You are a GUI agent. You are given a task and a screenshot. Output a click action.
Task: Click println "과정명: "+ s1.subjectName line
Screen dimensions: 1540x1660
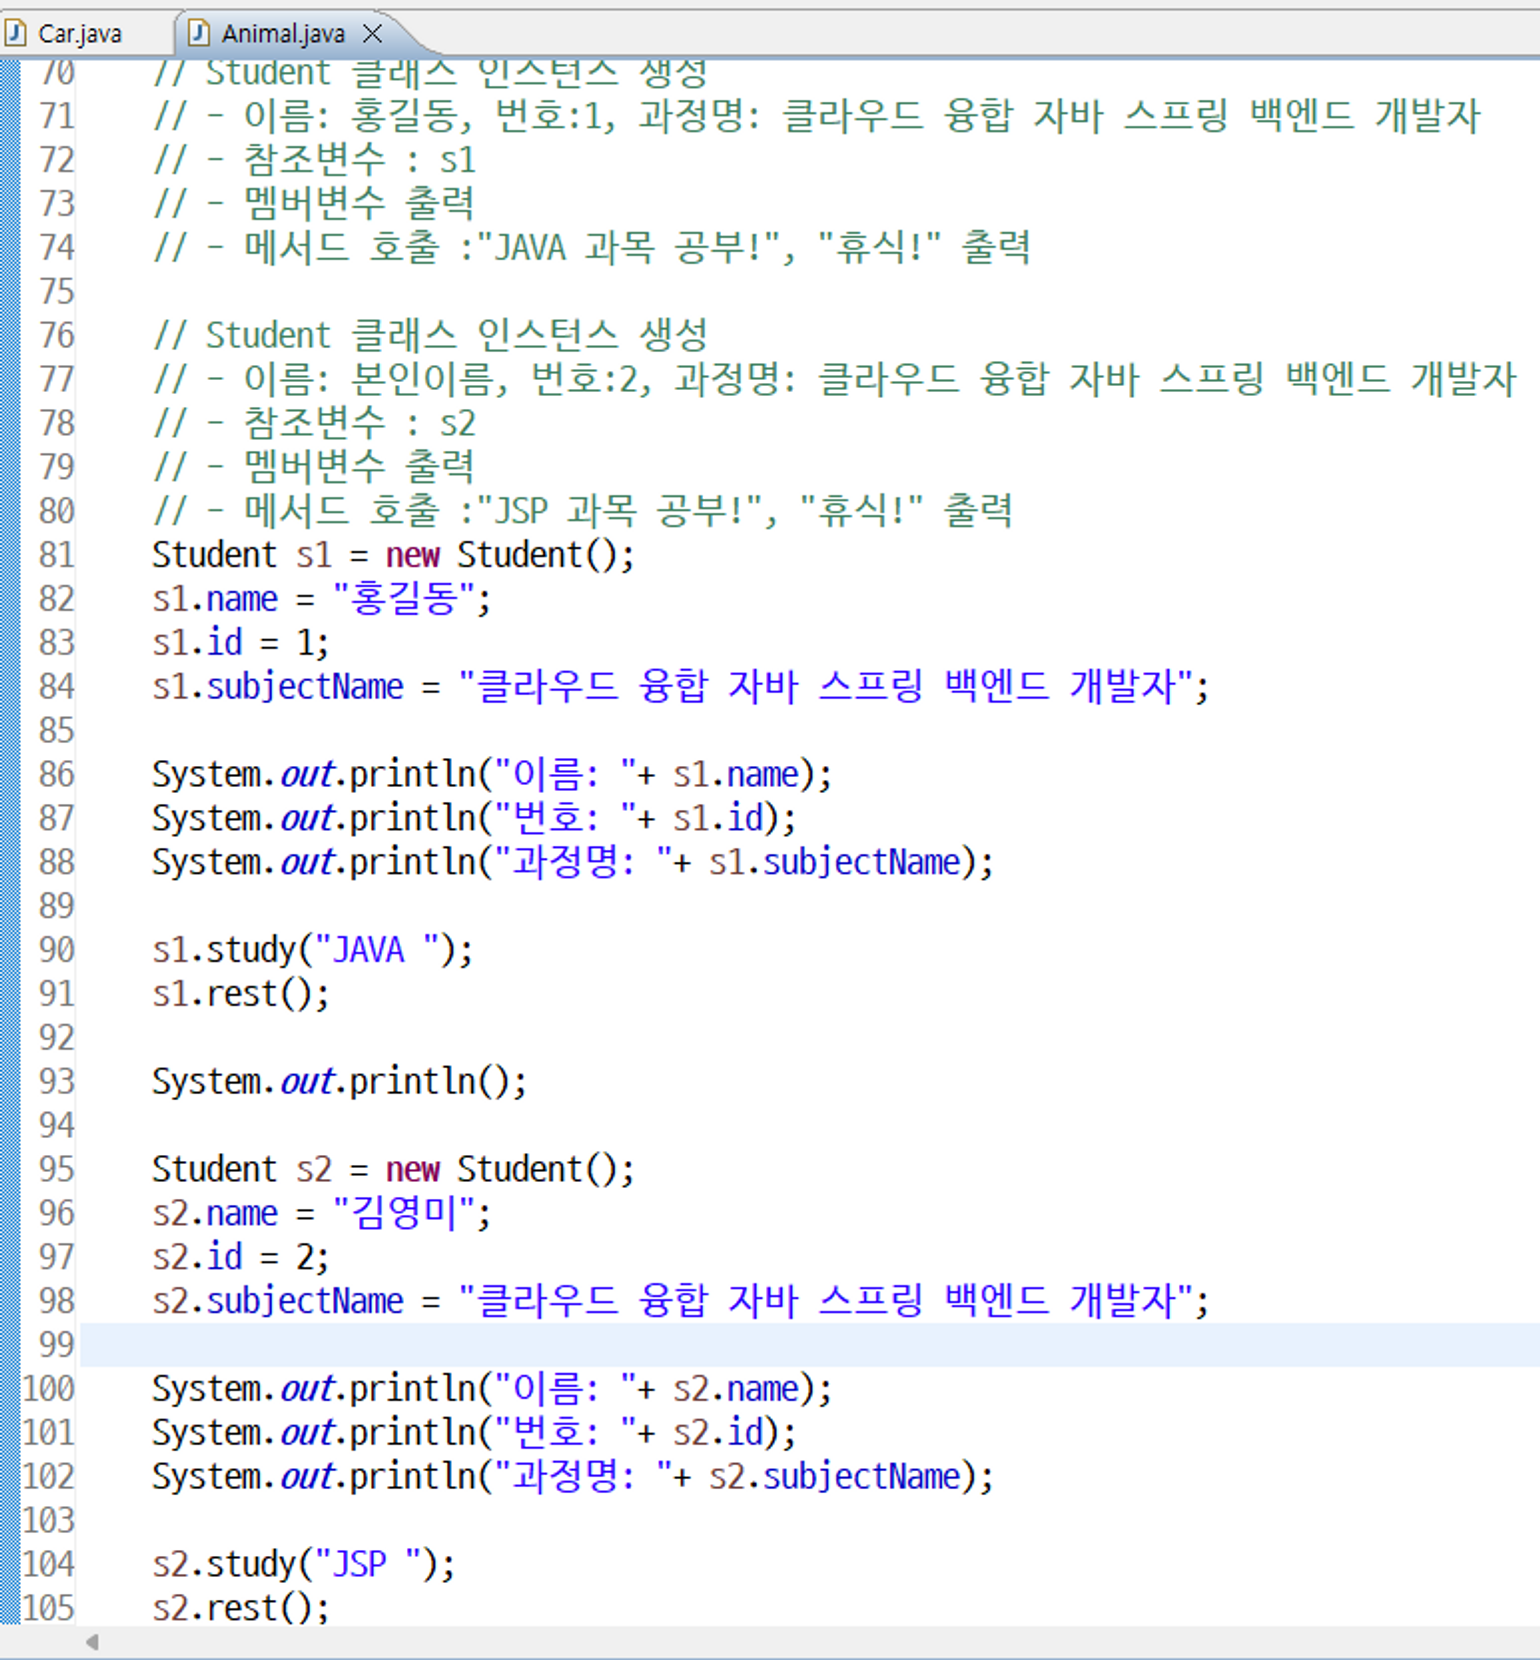[573, 863]
